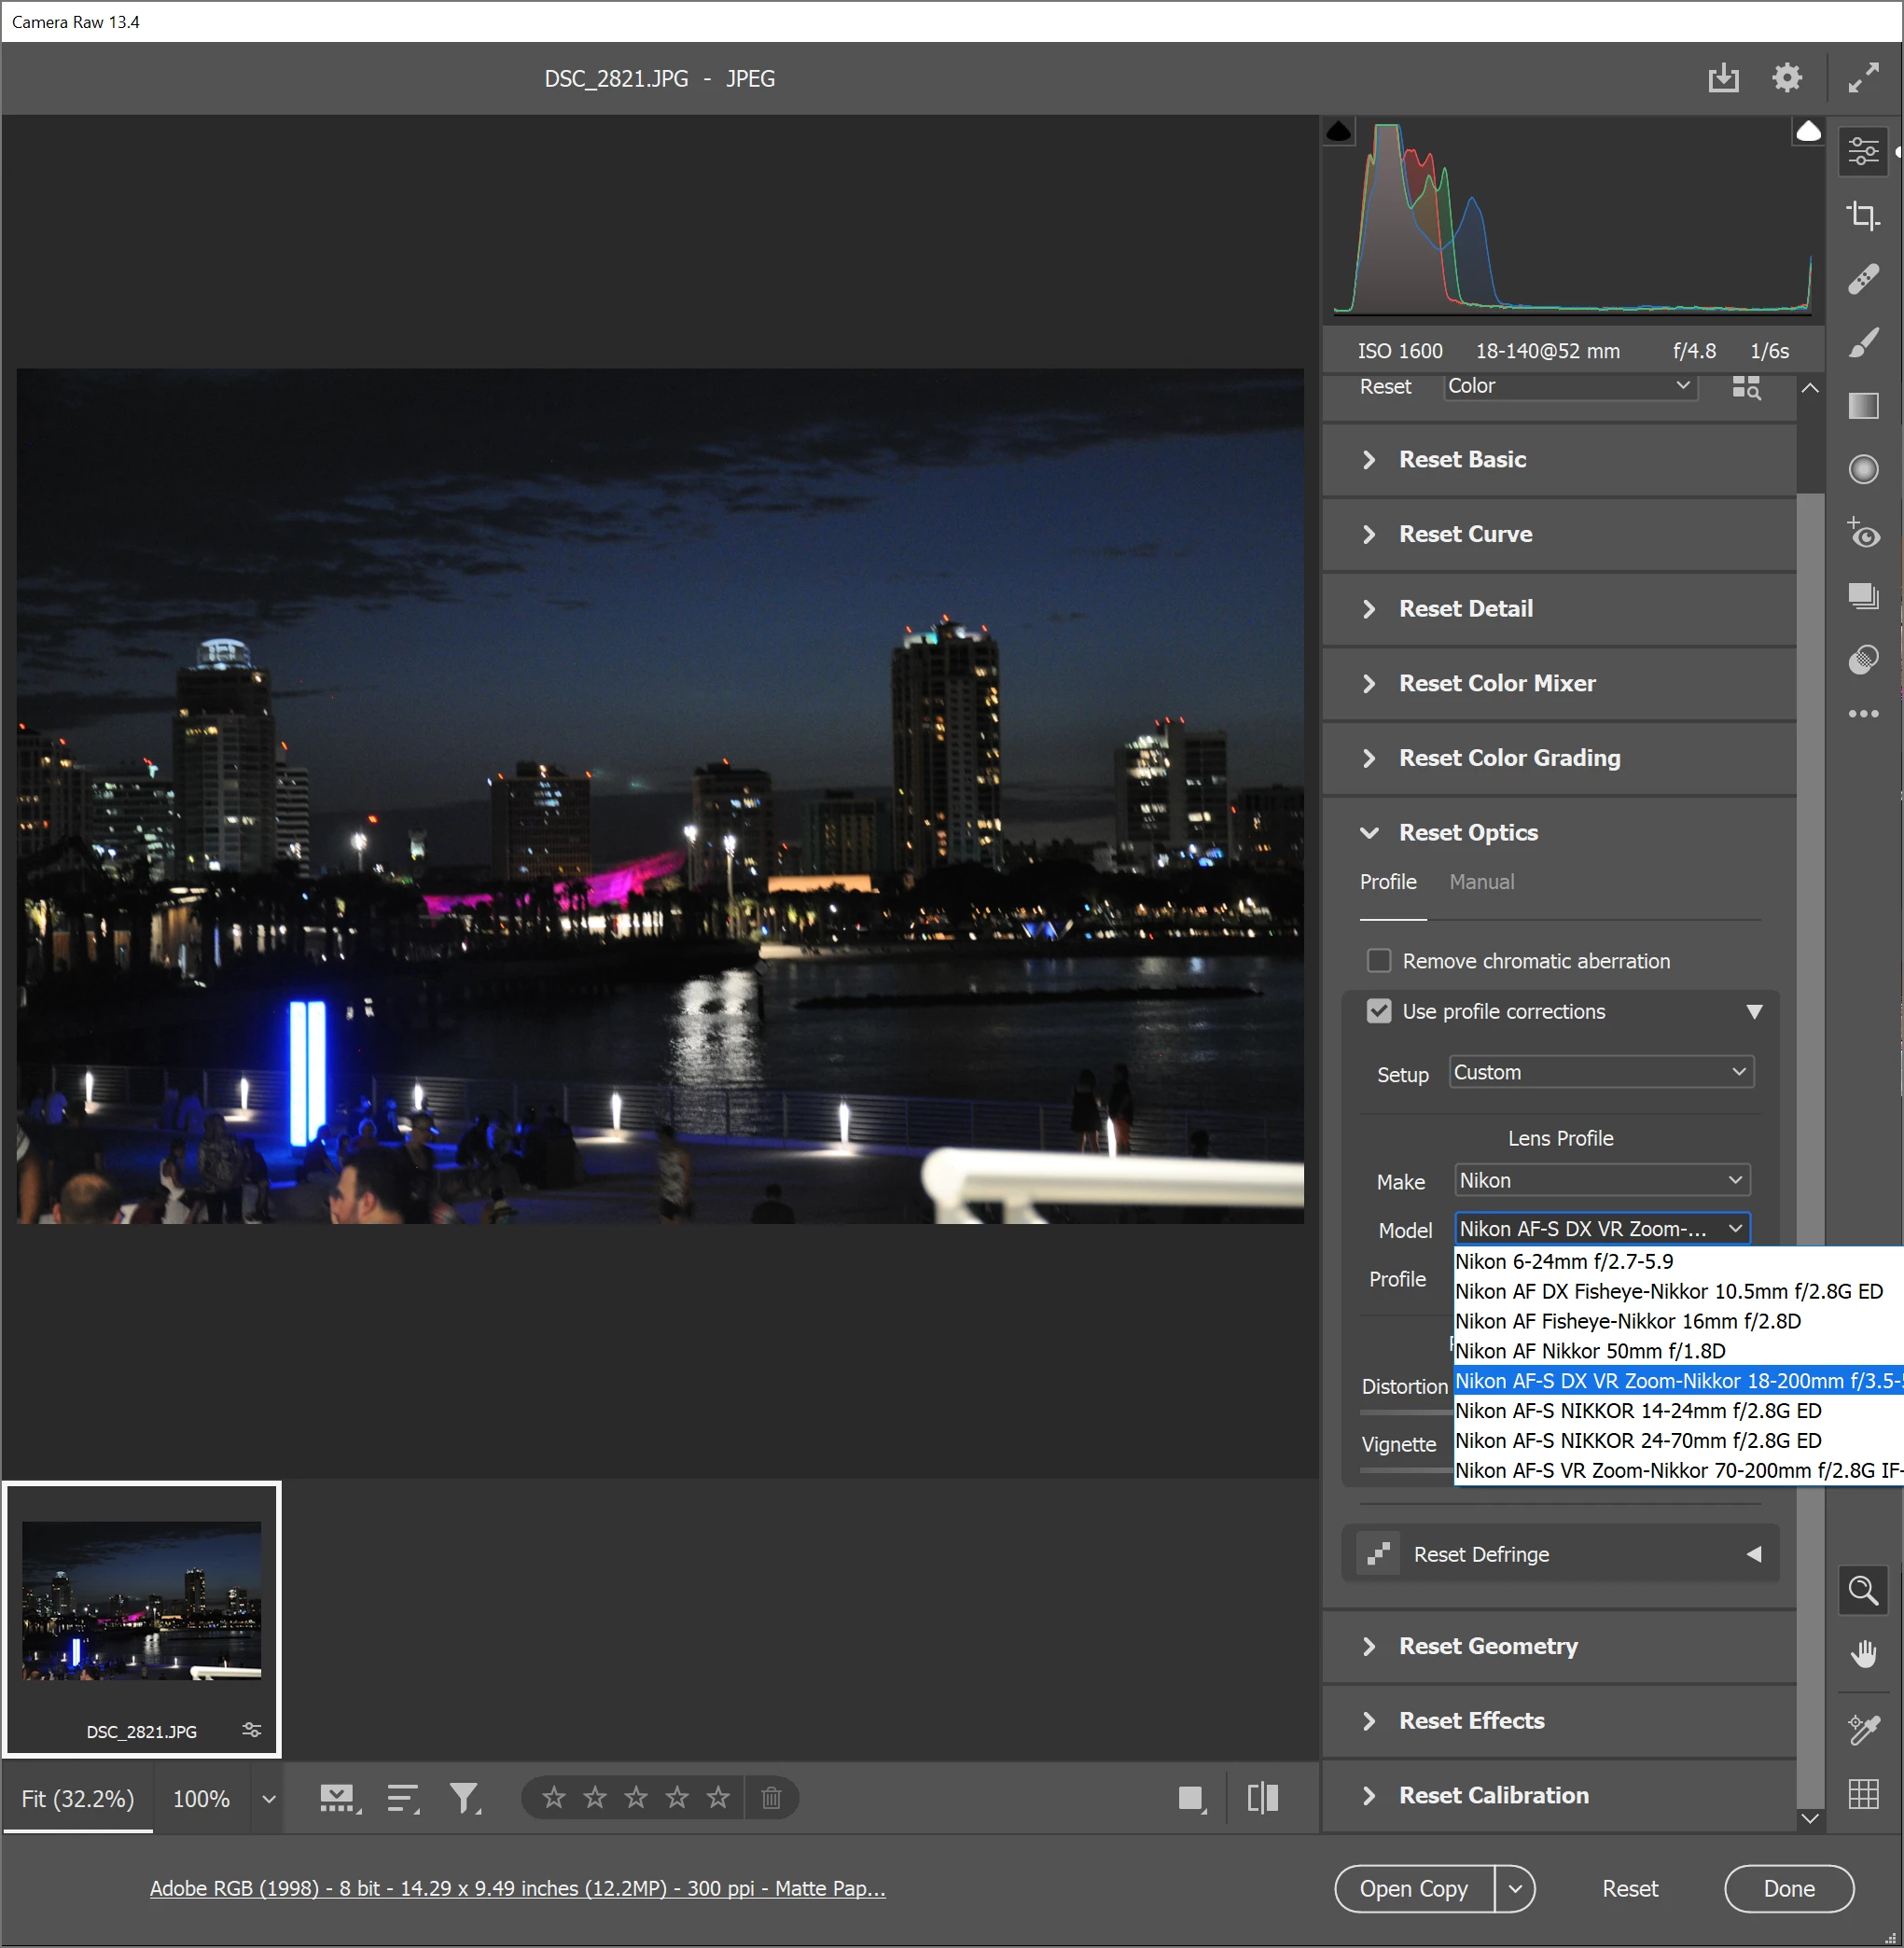Select the Adjustment Brush tool

click(1862, 343)
